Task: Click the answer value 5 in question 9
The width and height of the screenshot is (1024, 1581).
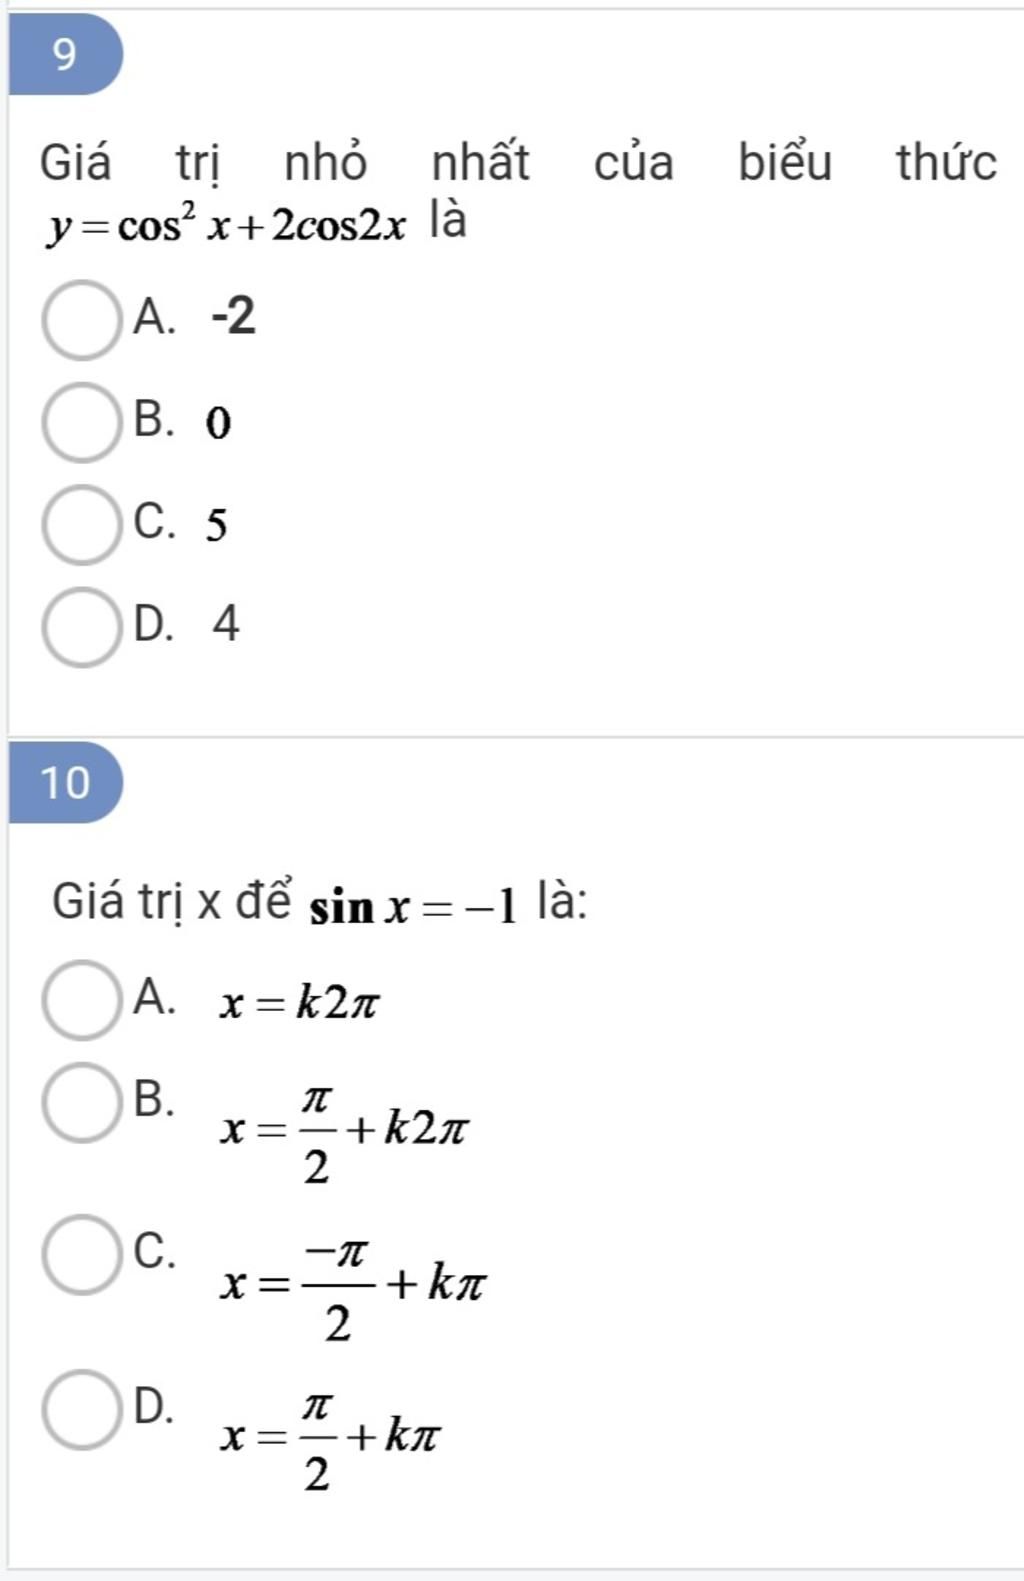Action: [217, 525]
